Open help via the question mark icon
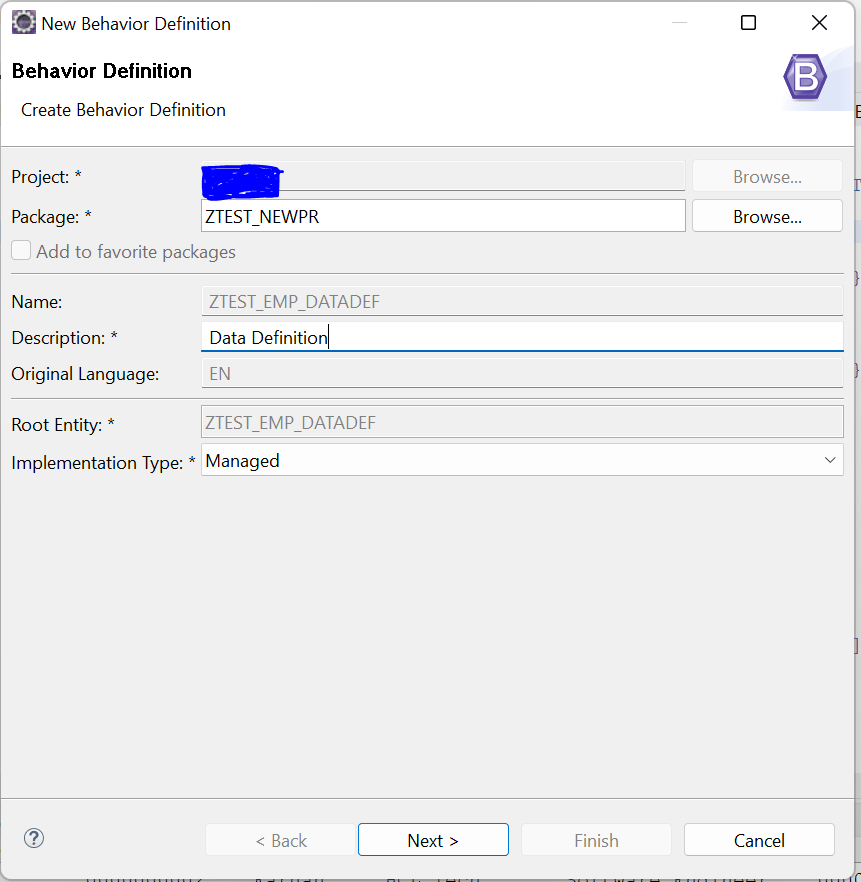861x882 pixels. [34, 838]
